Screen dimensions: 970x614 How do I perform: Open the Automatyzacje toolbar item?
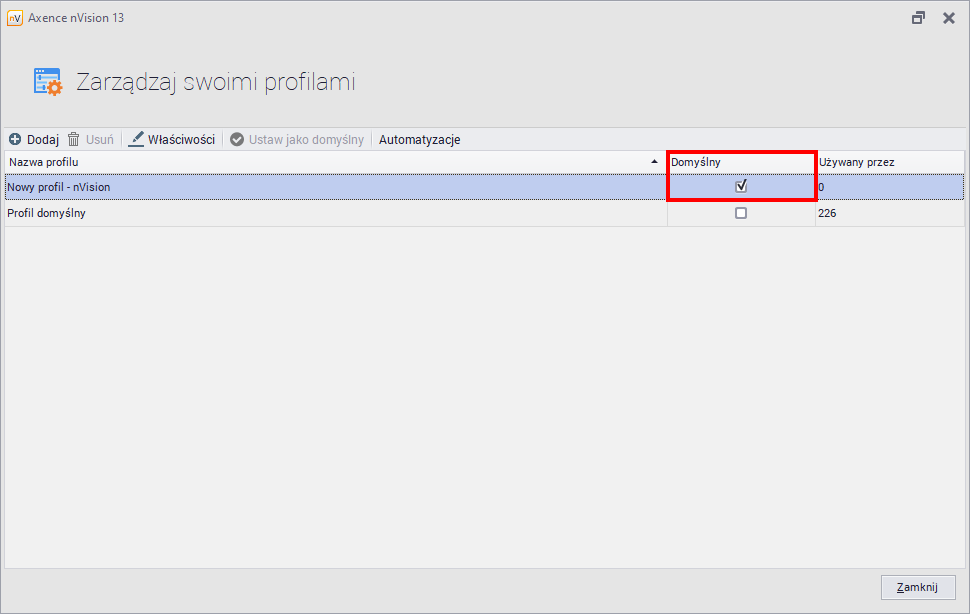(419, 140)
